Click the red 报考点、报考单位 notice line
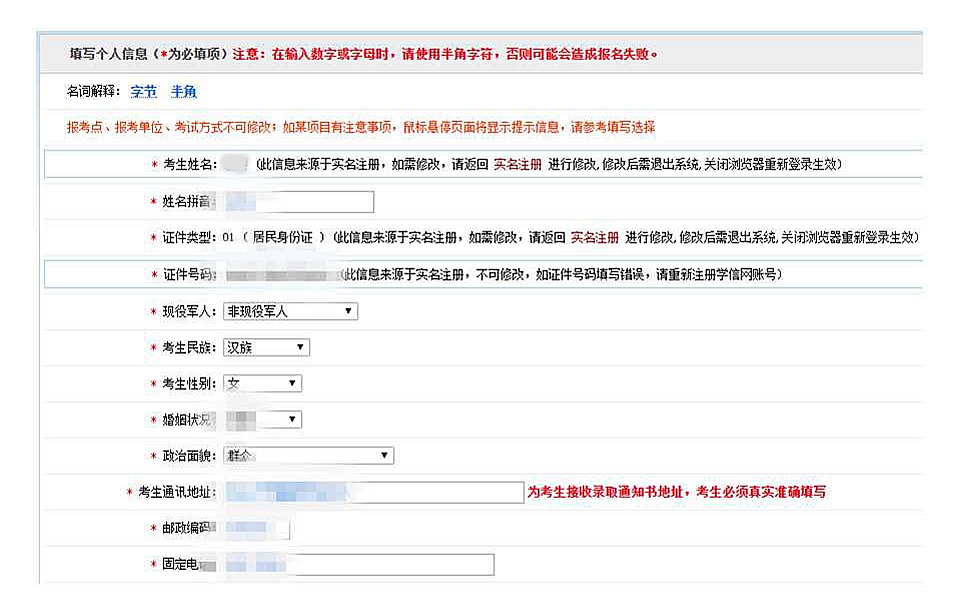Screen dimensions: 960x599 pos(360,127)
